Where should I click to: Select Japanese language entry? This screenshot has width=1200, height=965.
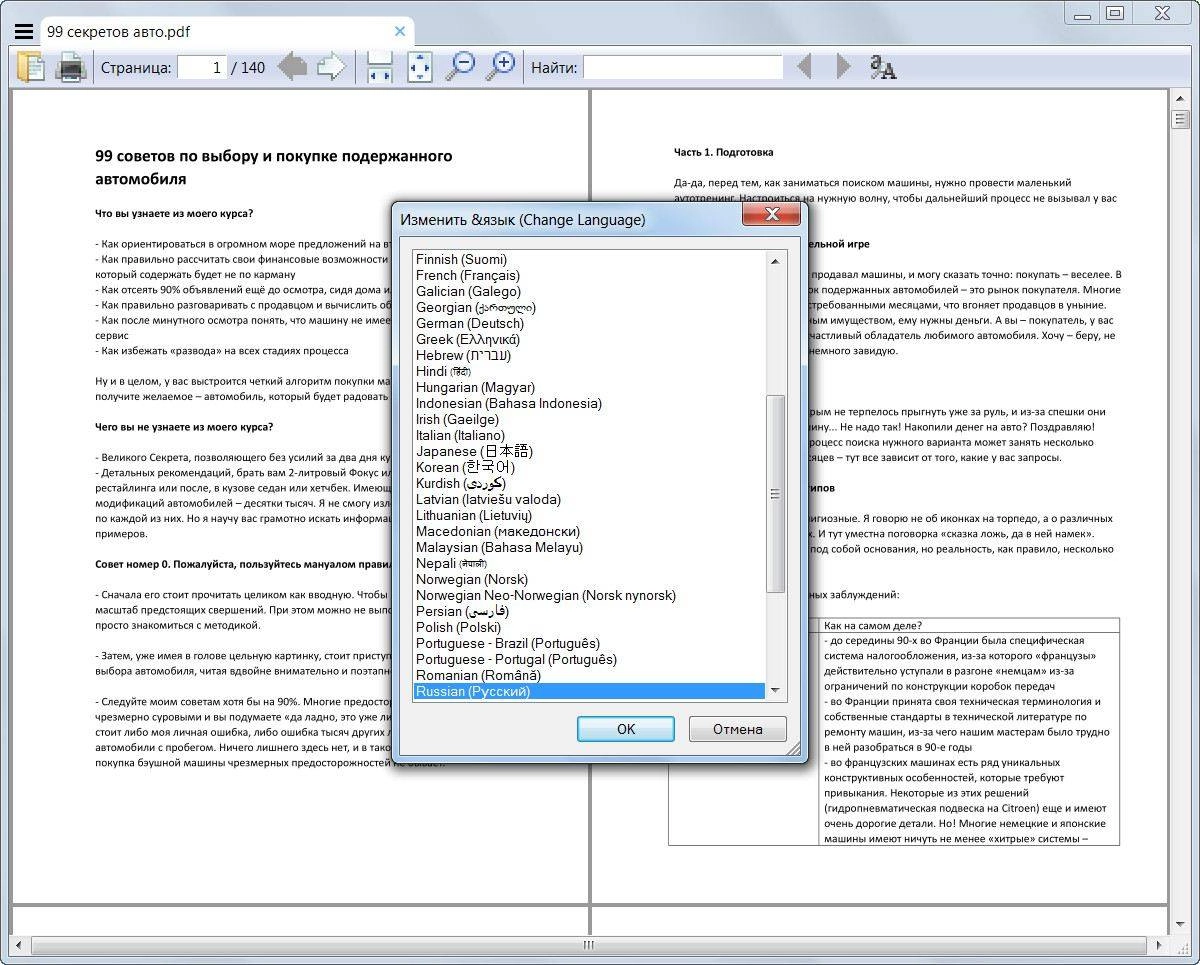click(589, 451)
